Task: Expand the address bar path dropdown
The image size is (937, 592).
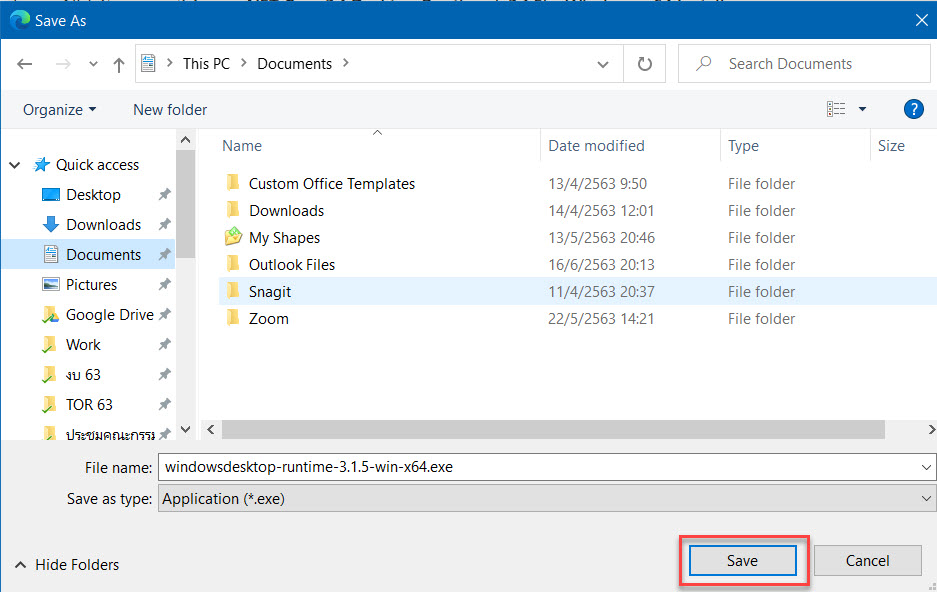Action: pos(603,64)
